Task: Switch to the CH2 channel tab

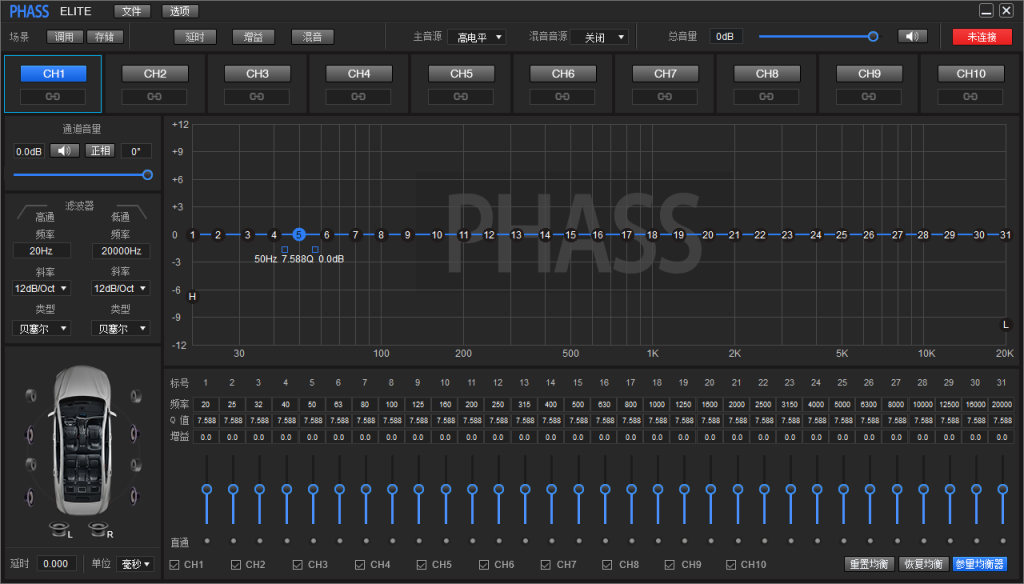Action: 155,74
